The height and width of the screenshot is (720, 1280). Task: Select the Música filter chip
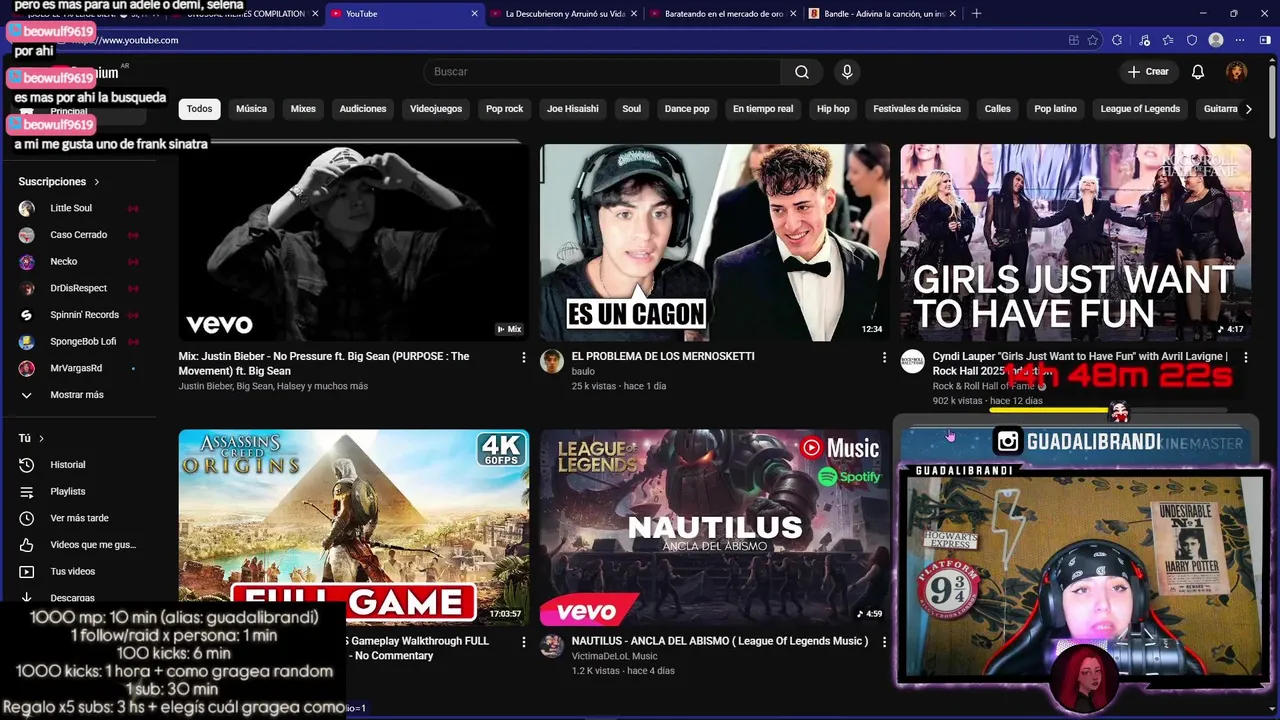251,109
